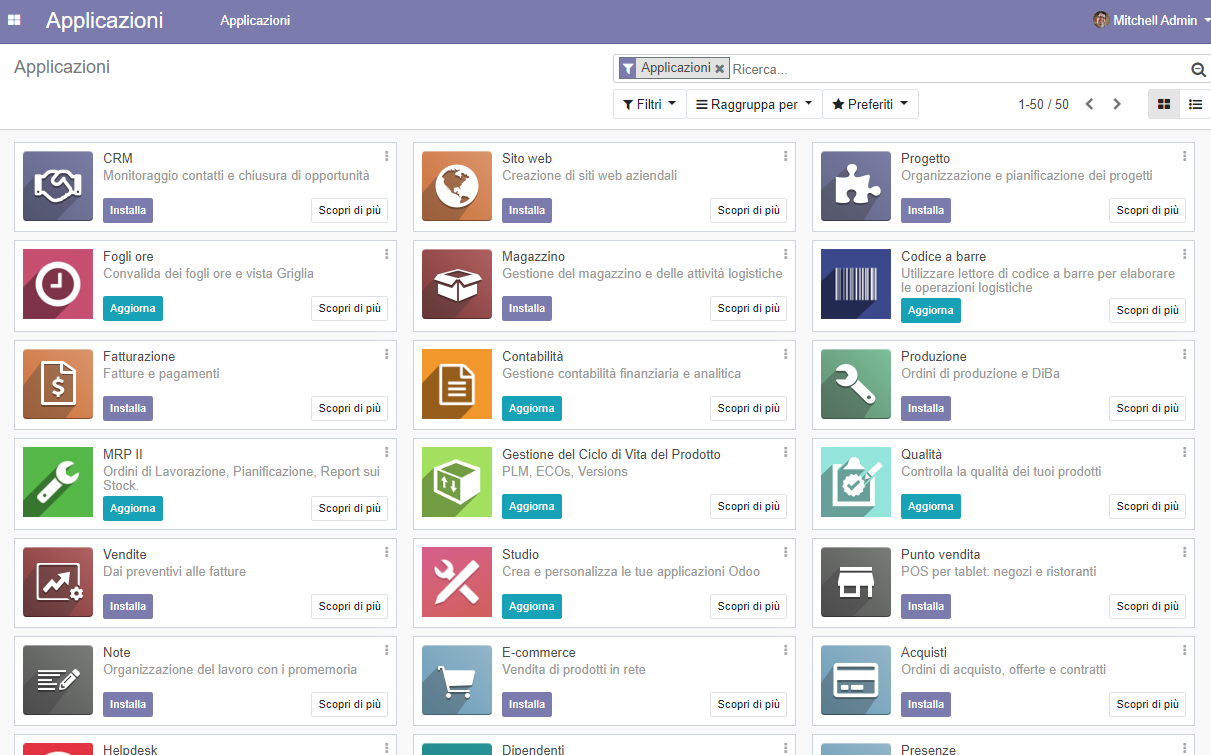The height and width of the screenshot is (755, 1211).
Task: Click Scopri di più for Contabilità
Action: (x=748, y=408)
